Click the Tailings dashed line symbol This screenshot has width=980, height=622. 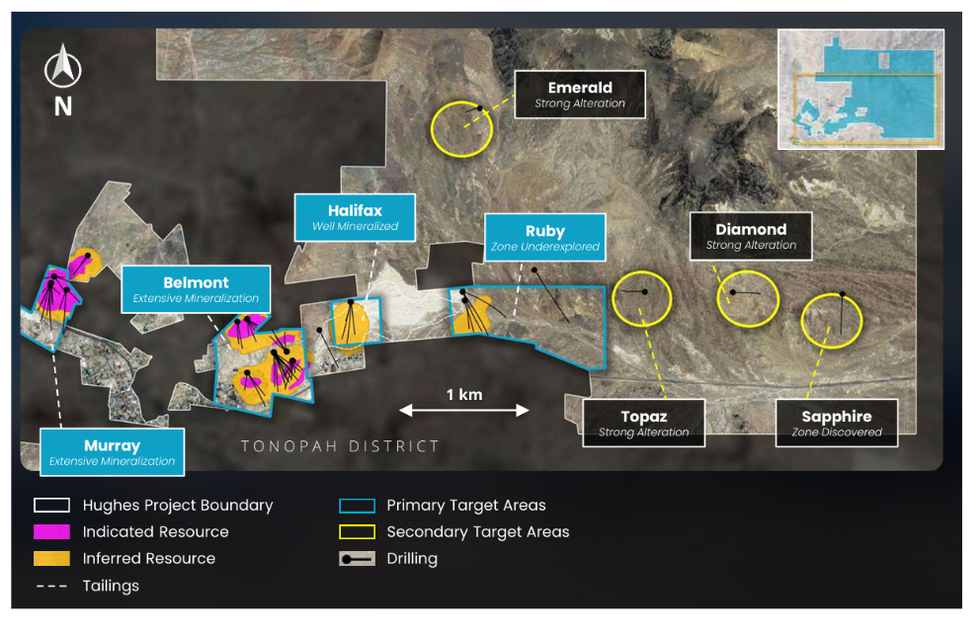(52, 586)
